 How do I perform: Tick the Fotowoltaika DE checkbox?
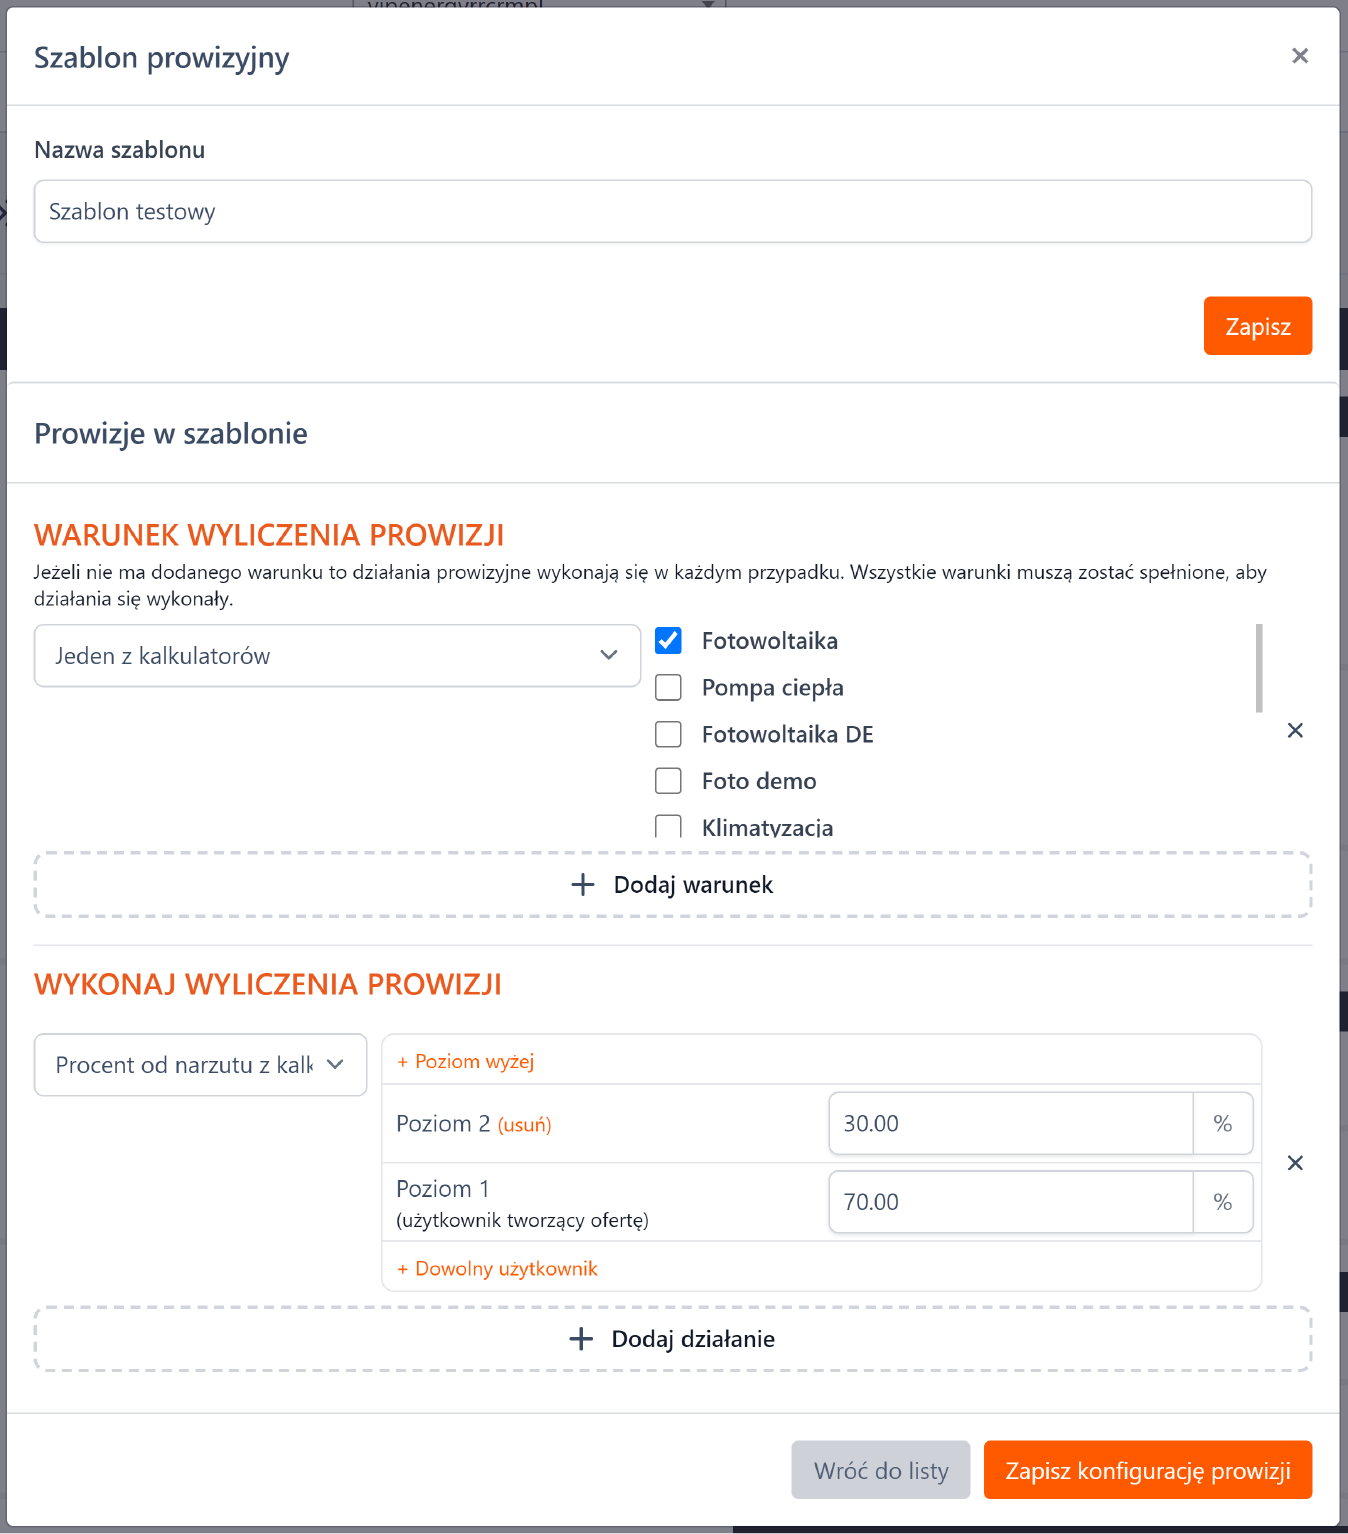[668, 735]
